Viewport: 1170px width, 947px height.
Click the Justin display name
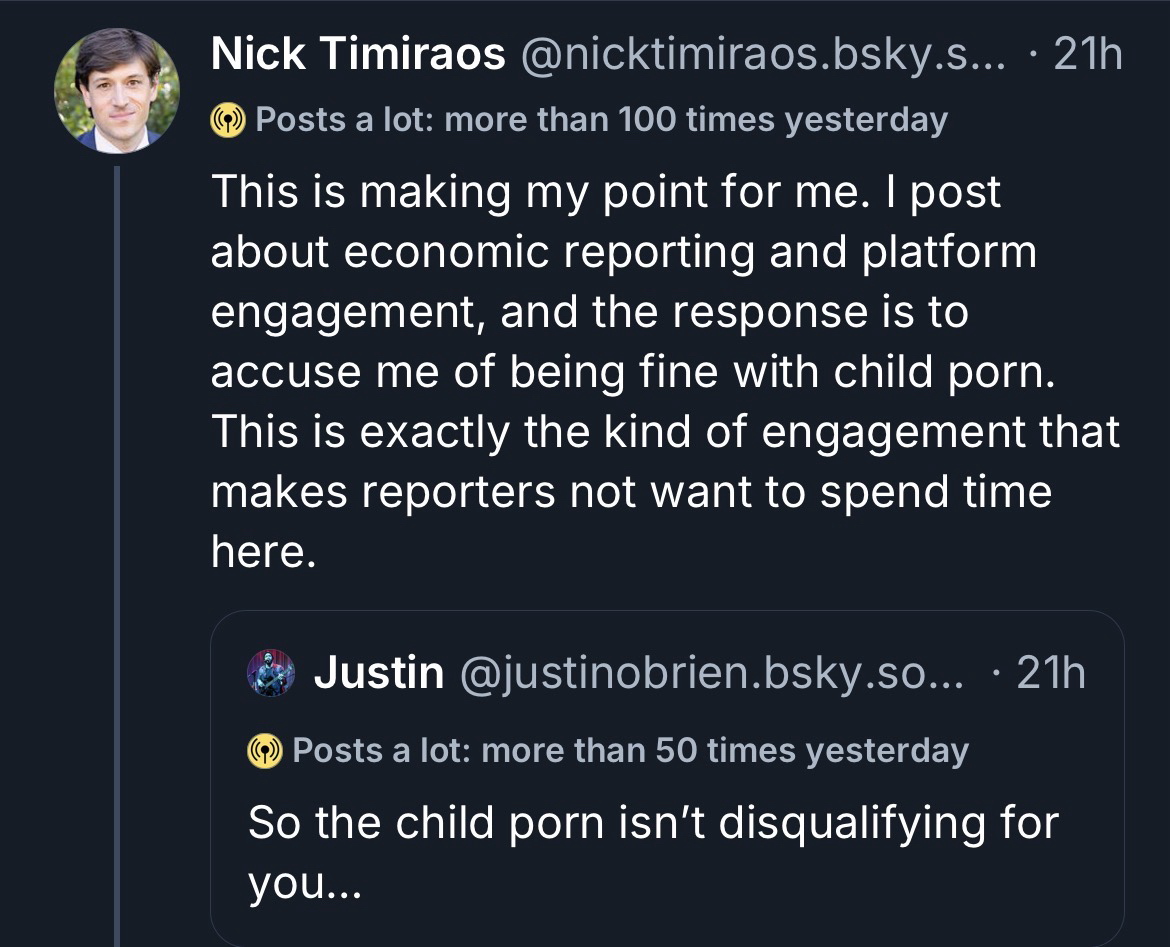pos(378,673)
